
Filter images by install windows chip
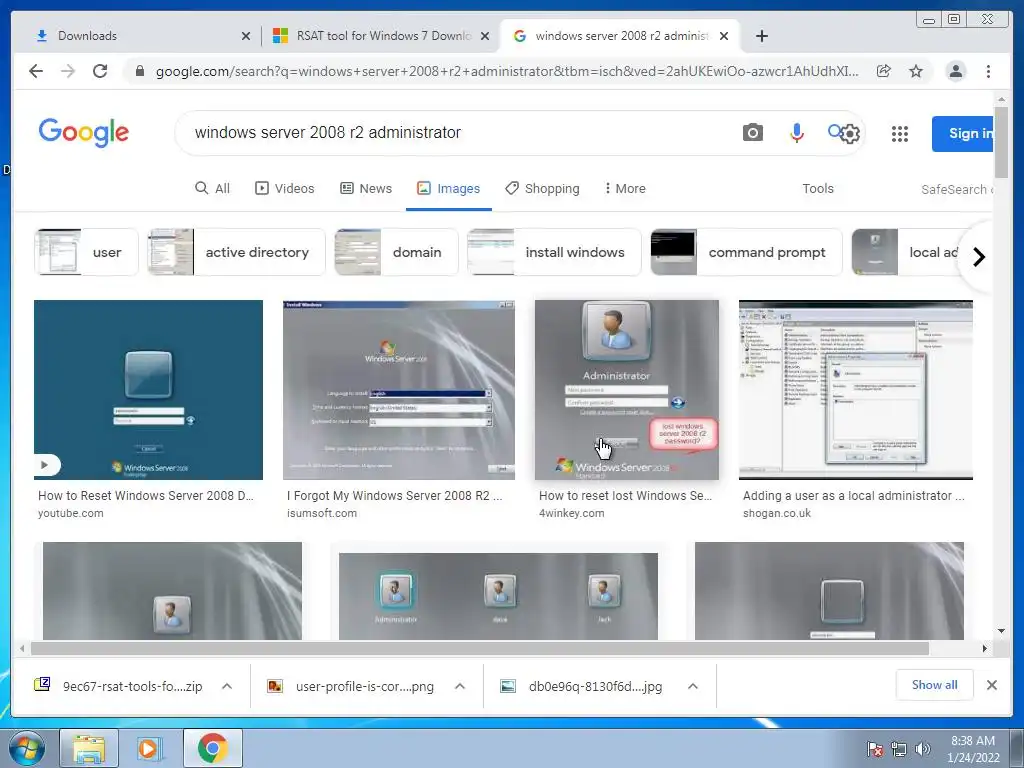coord(554,252)
